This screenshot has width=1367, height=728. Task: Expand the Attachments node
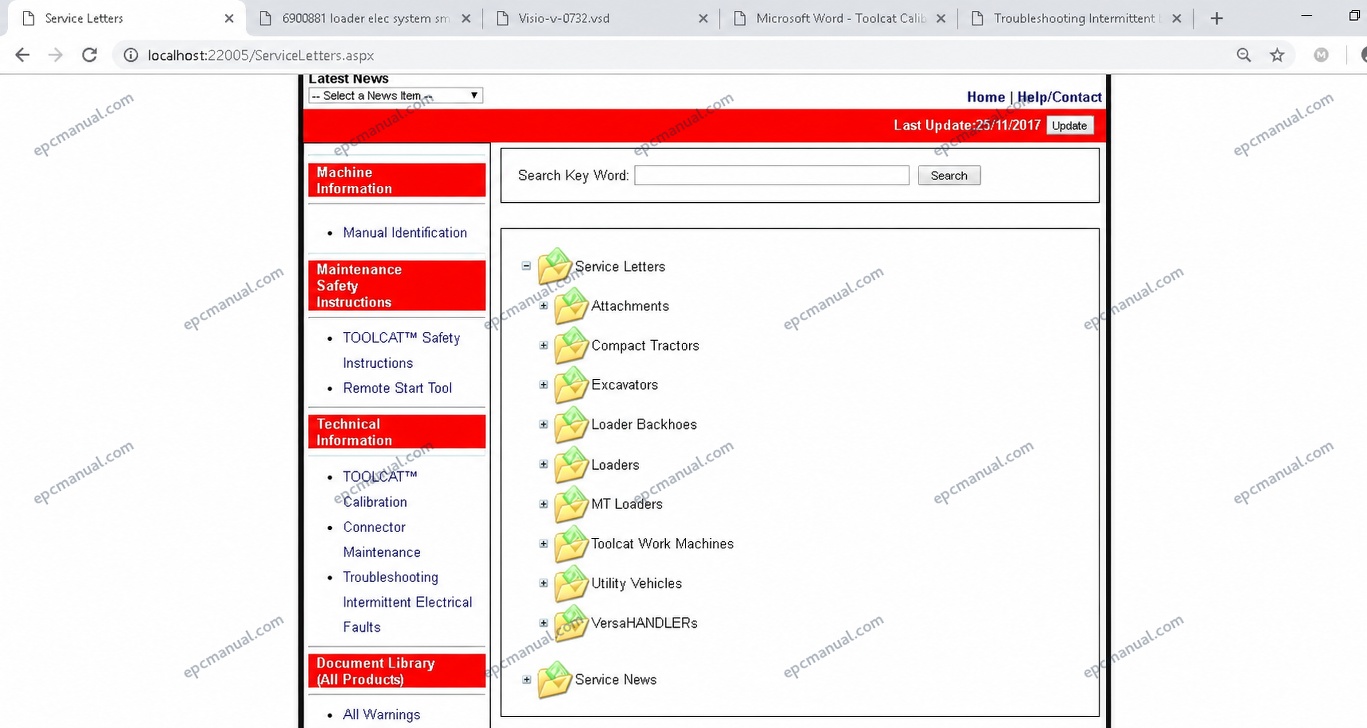coord(544,306)
